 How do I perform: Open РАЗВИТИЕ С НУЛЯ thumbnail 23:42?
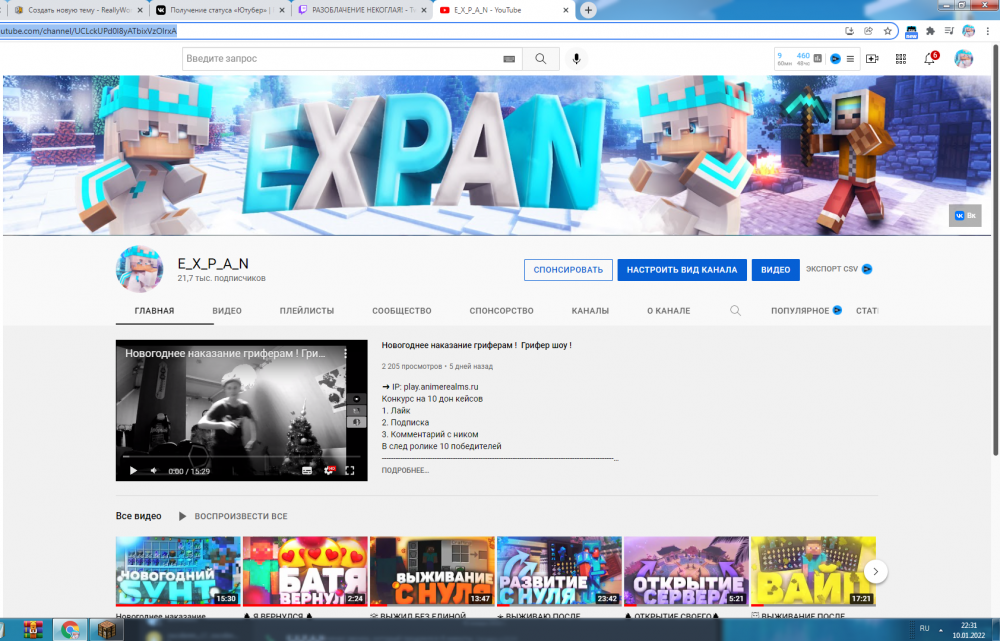(559, 571)
